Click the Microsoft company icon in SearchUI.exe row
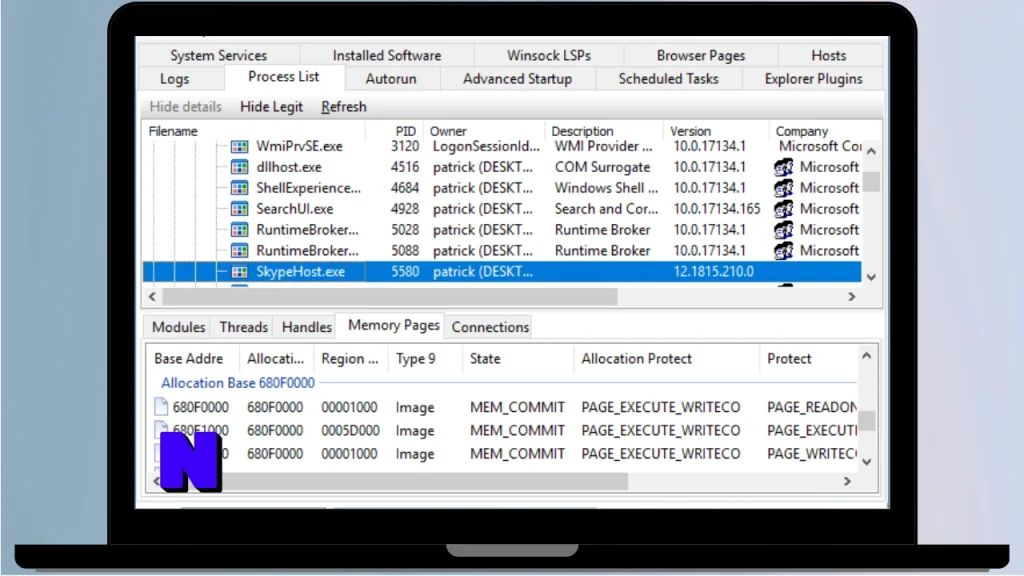The image size is (1024, 576). click(x=784, y=209)
